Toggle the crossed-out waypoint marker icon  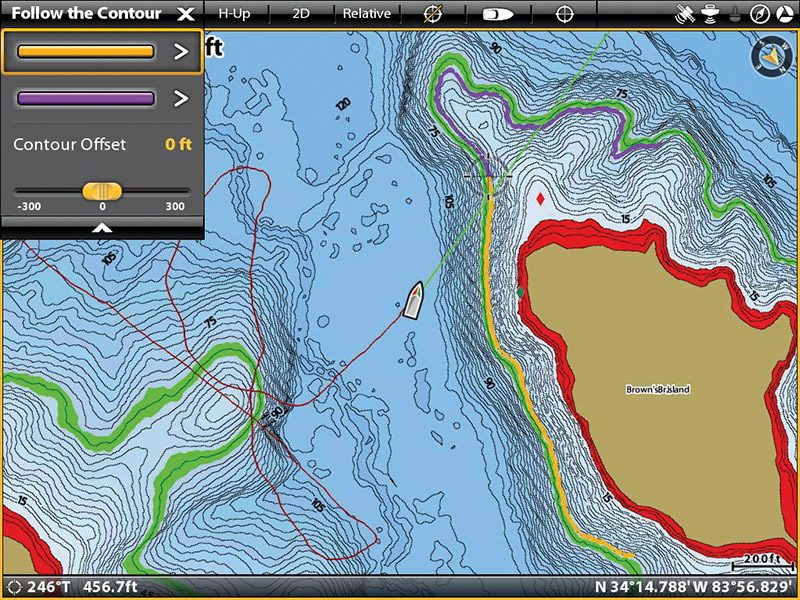[431, 13]
